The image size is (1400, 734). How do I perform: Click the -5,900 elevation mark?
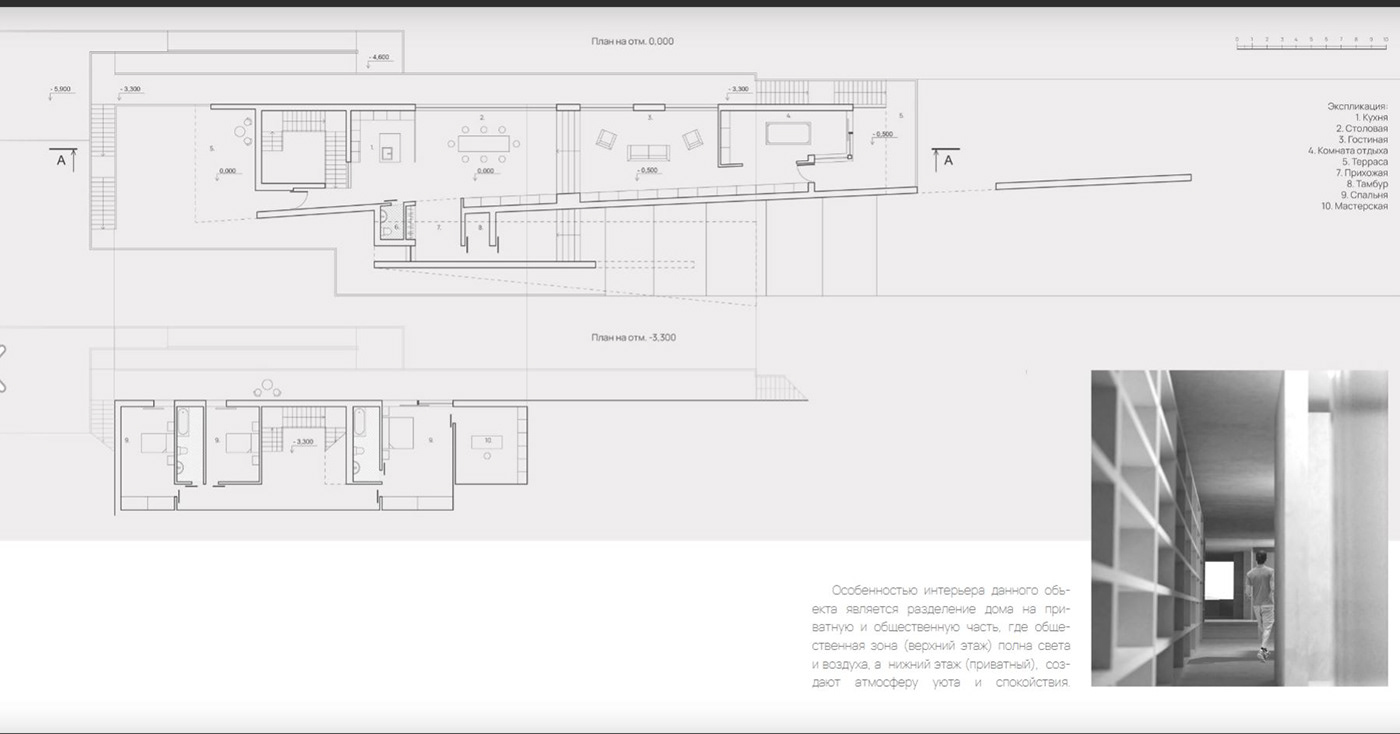point(60,90)
